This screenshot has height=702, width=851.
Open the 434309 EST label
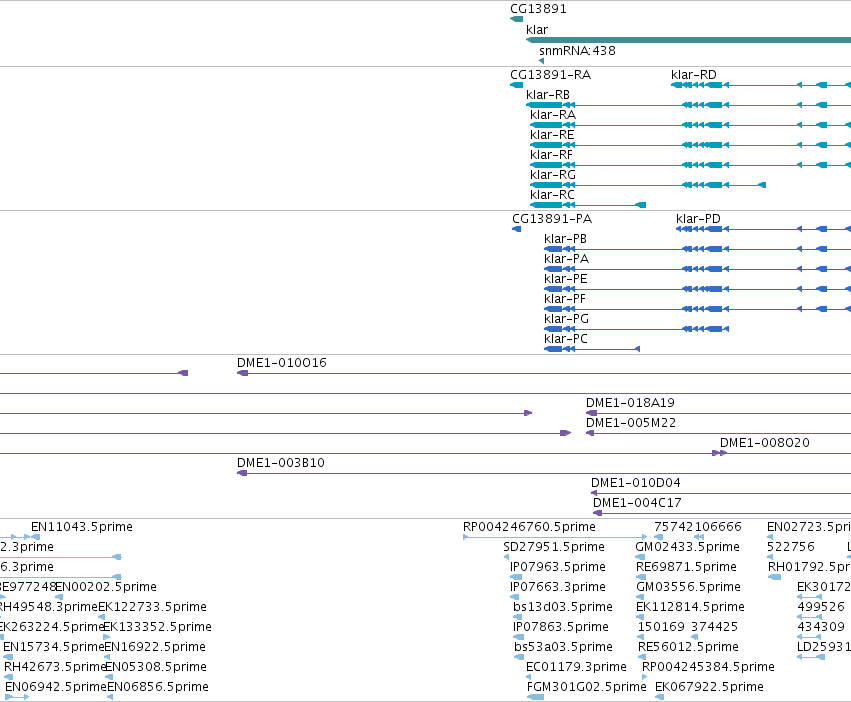821,628
